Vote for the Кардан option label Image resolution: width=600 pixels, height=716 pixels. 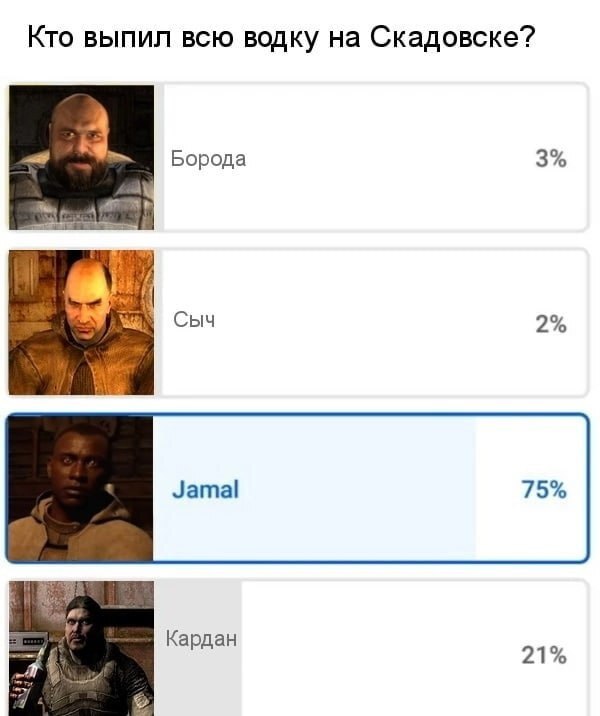coord(201,638)
